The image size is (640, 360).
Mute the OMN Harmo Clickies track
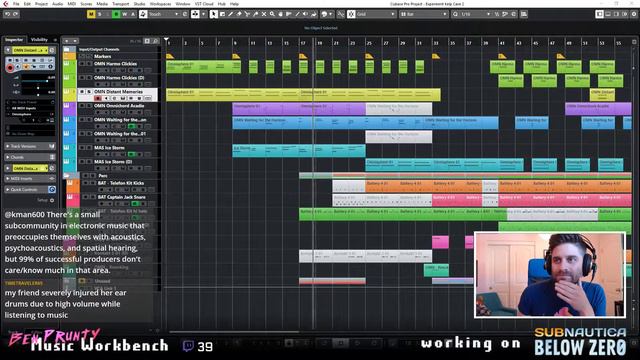(82, 64)
